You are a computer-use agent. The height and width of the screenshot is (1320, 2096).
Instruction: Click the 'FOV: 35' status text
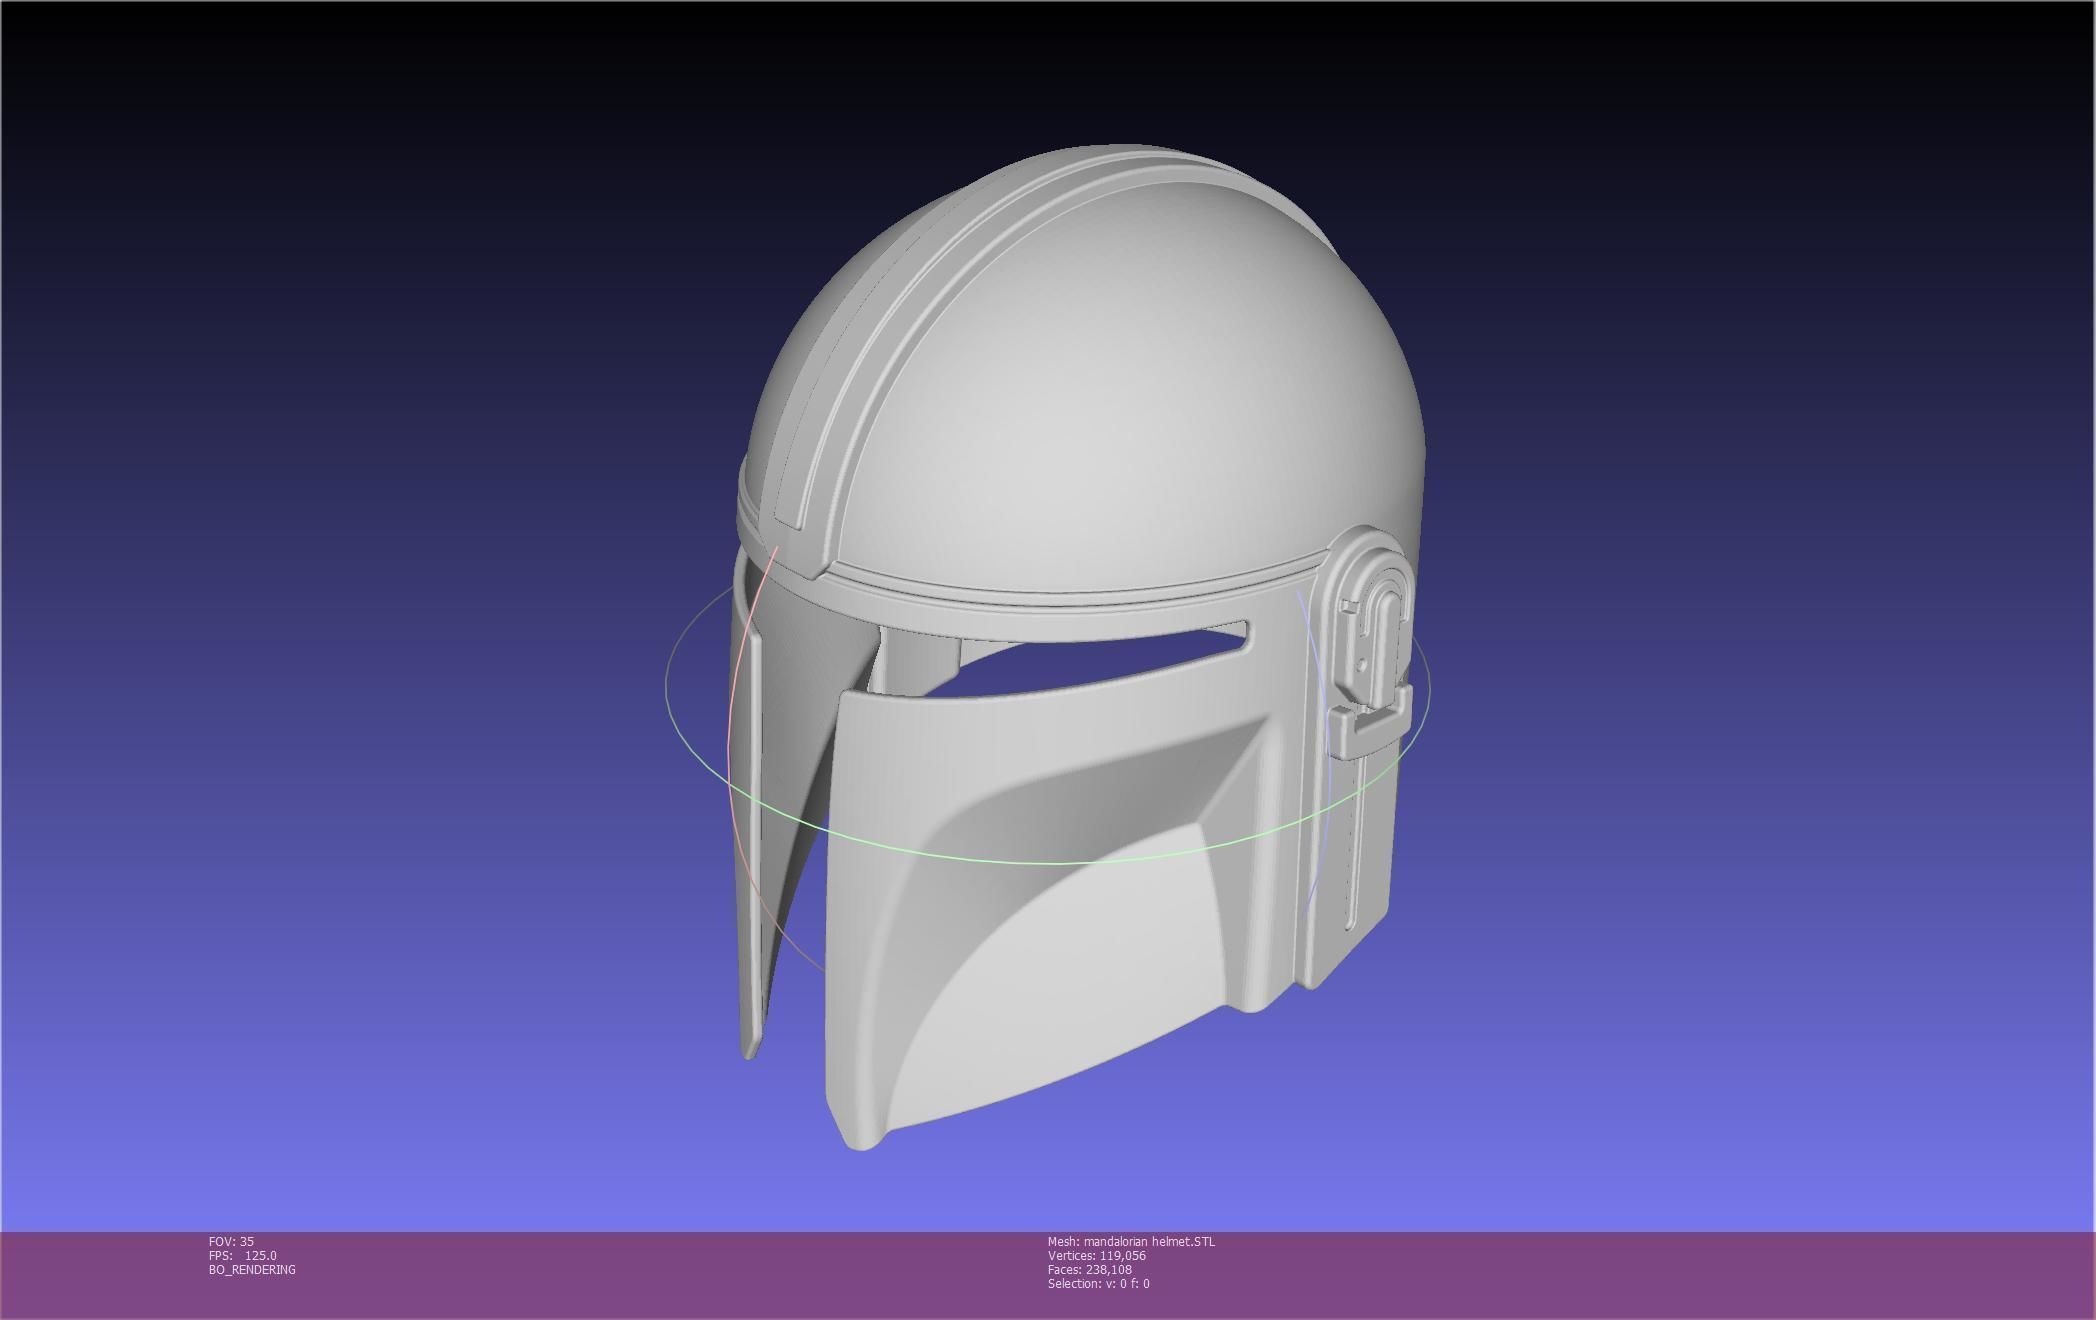(231, 1241)
